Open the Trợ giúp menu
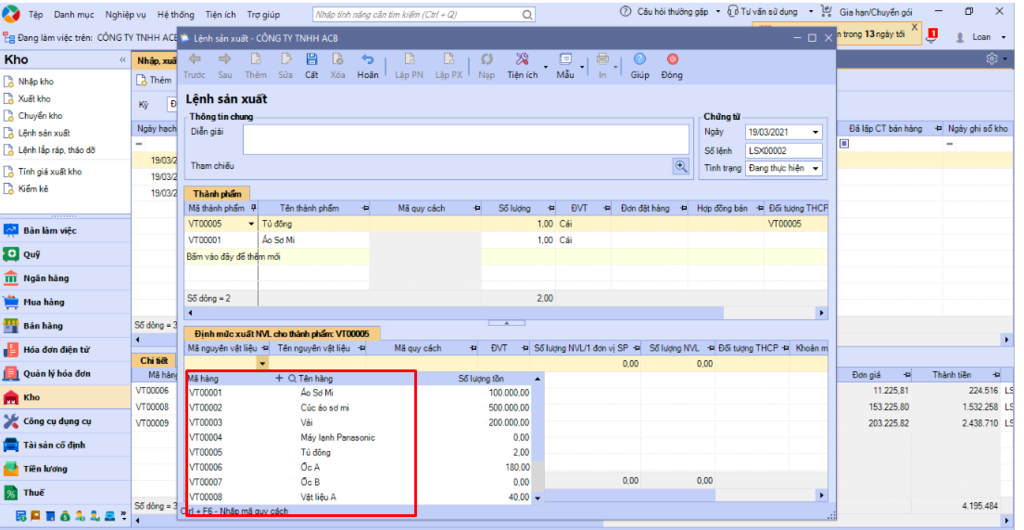 click(264, 13)
